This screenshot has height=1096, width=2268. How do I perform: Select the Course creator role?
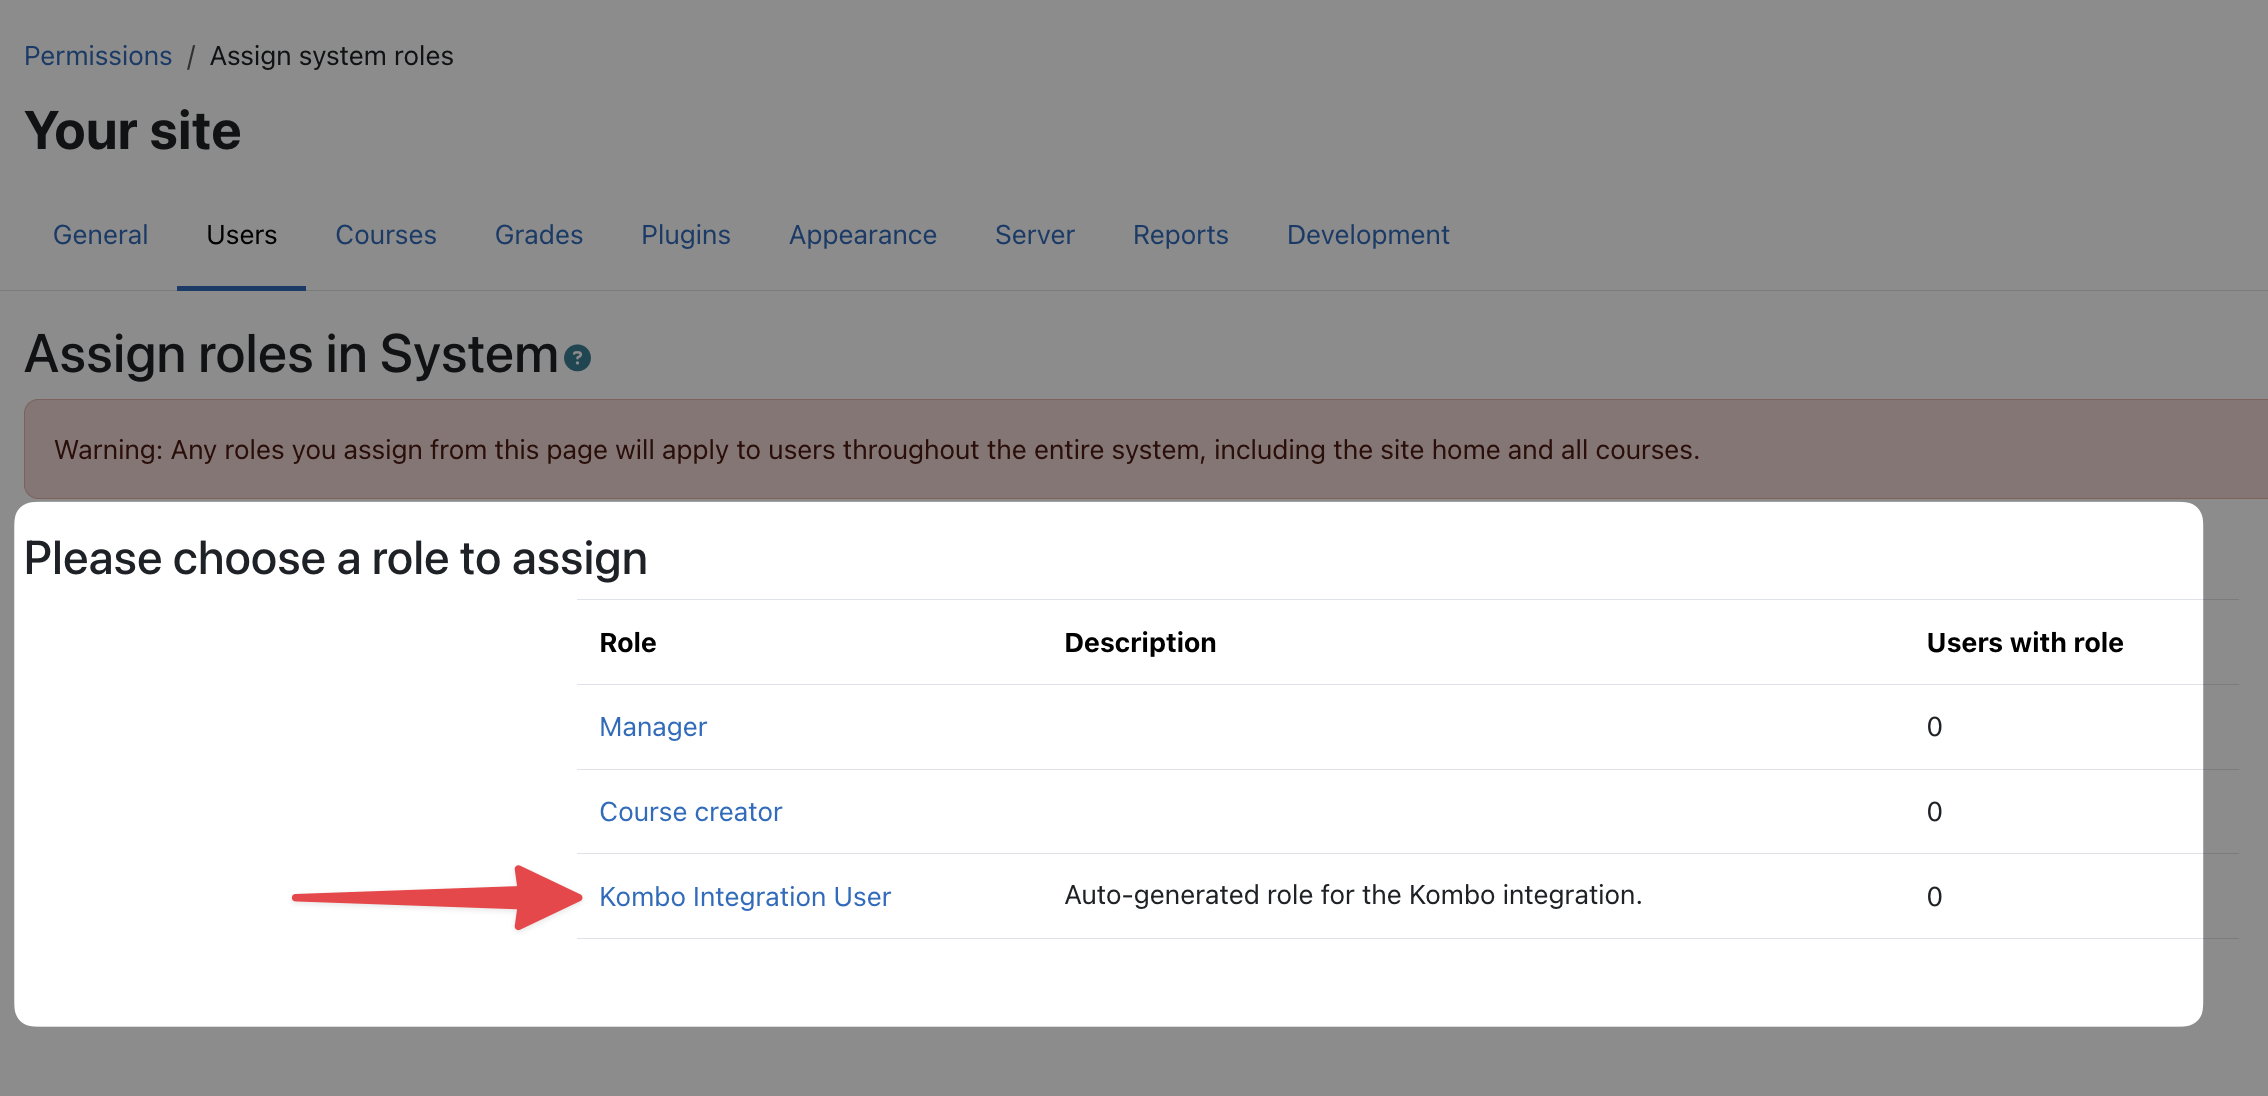[x=690, y=812]
